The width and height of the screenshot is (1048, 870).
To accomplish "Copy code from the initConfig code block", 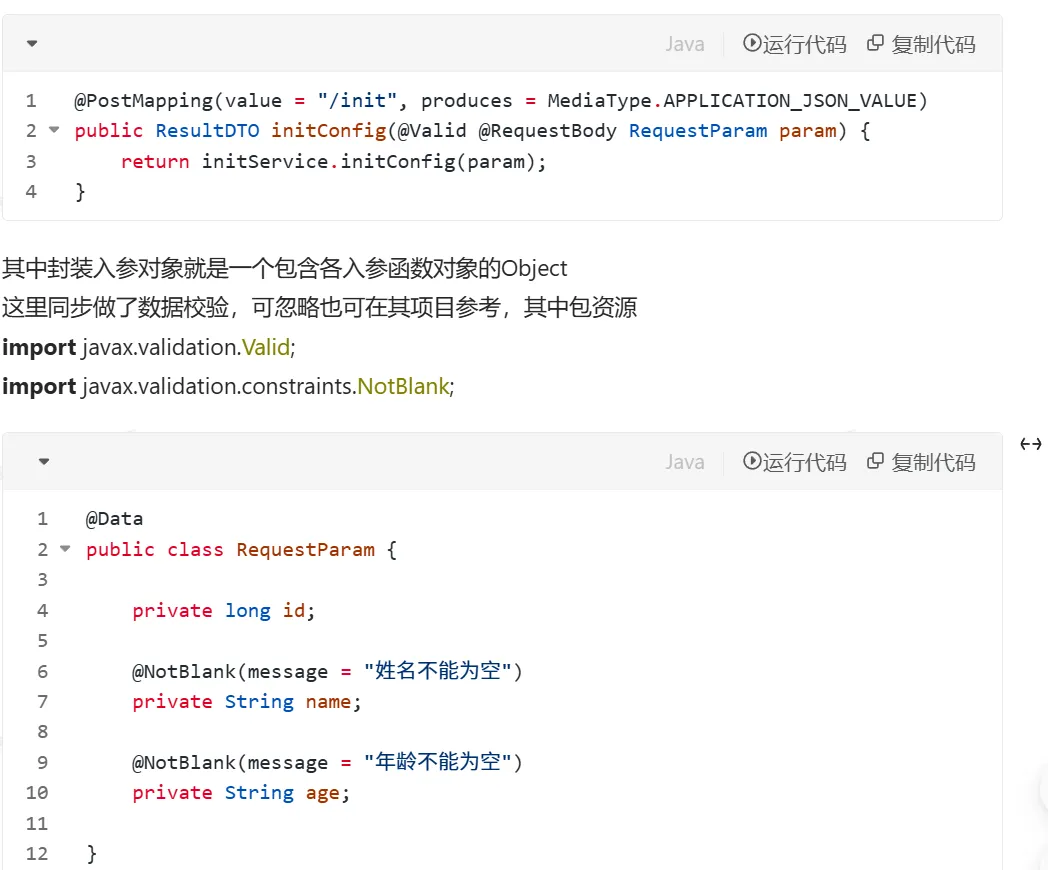I will pyautogui.click(x=921, y=44).
